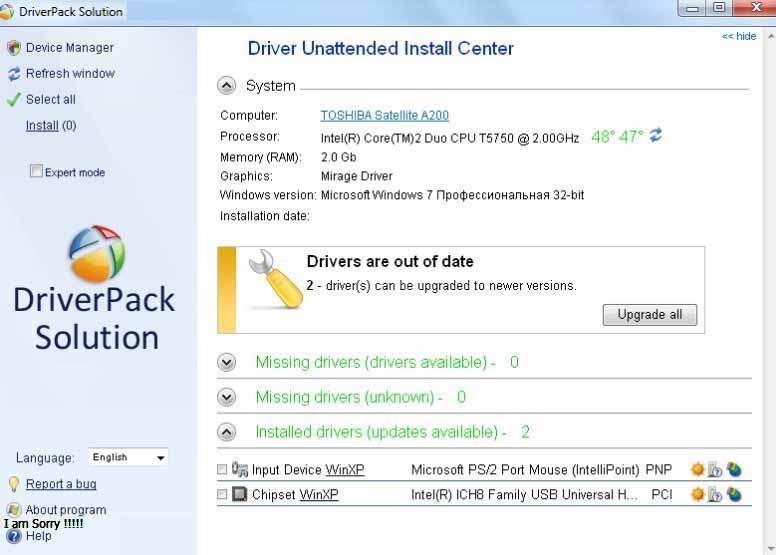Click the green Select all checkmark icon
The width and height of the screenshot is (776, 555).
point(13,99)
